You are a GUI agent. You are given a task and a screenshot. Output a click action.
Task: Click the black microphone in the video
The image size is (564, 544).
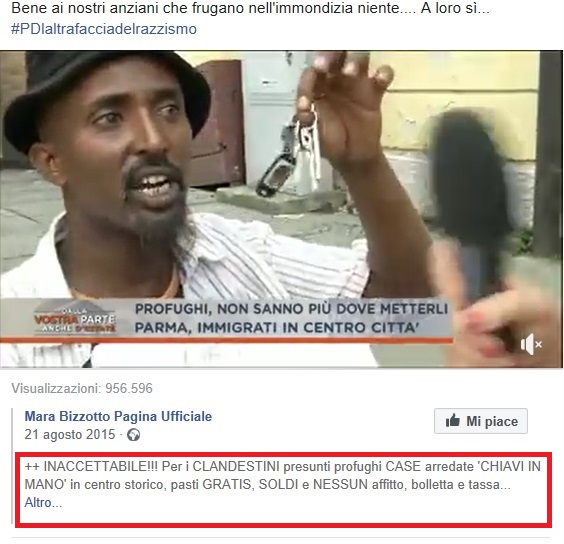coord(474,201)
